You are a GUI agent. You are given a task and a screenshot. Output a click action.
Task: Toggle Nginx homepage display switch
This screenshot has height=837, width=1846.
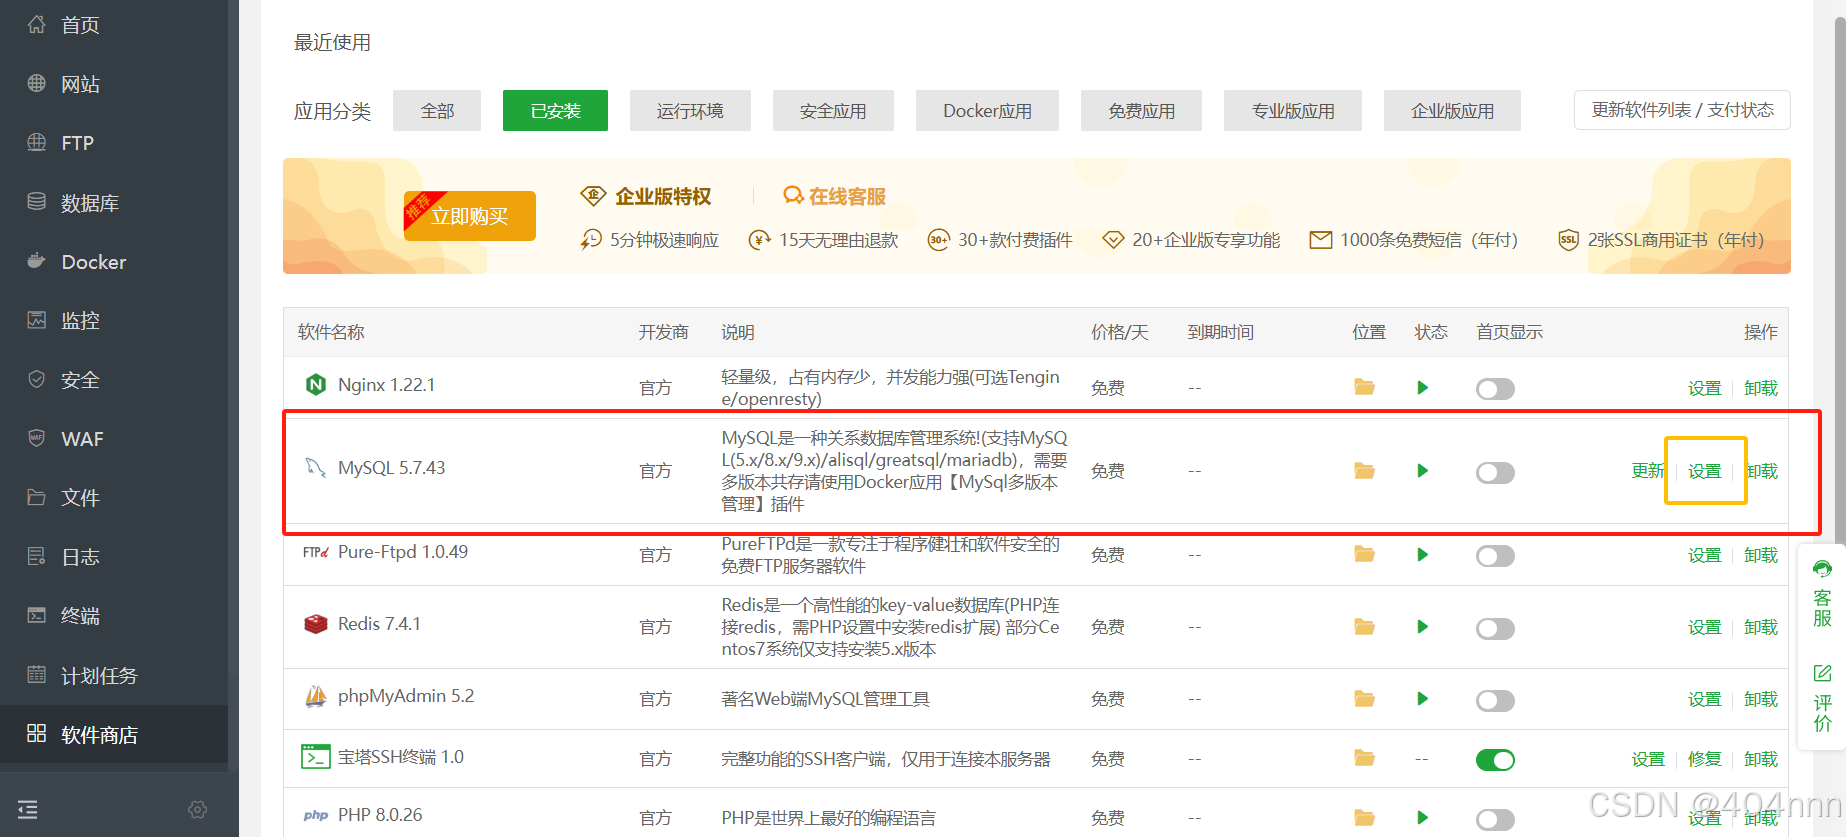1495,389
